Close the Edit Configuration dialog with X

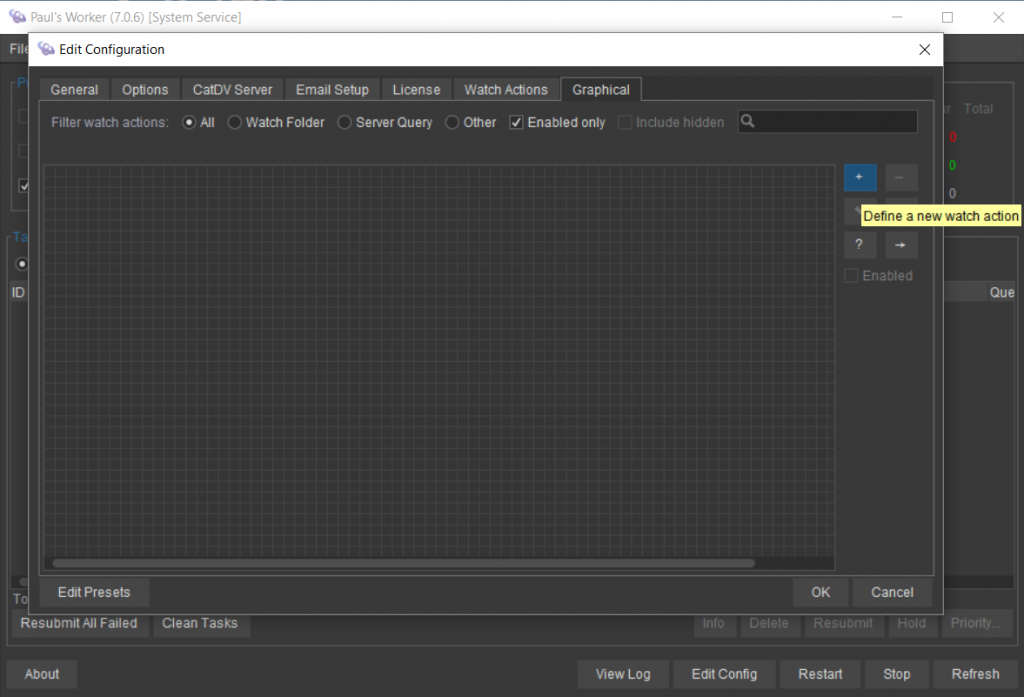924,50
